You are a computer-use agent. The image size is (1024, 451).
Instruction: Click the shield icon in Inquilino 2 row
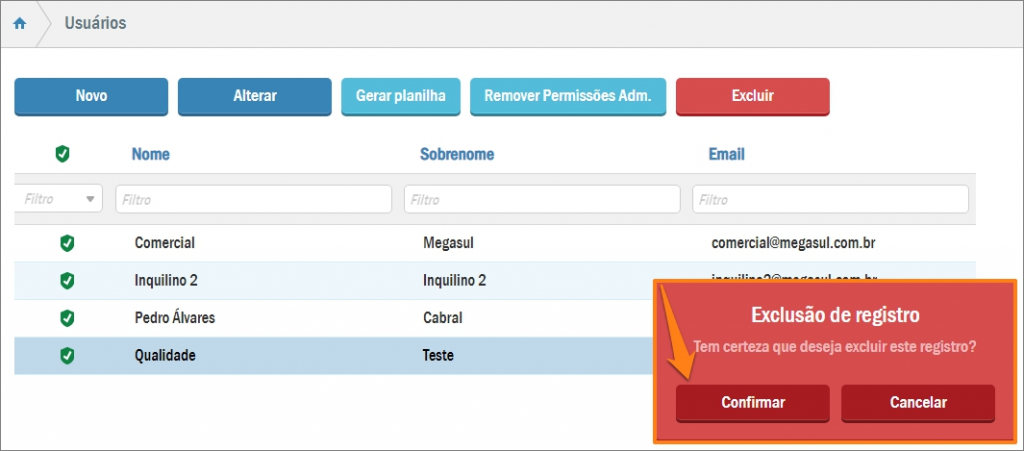pyautogui.click(x=67, y=281)
